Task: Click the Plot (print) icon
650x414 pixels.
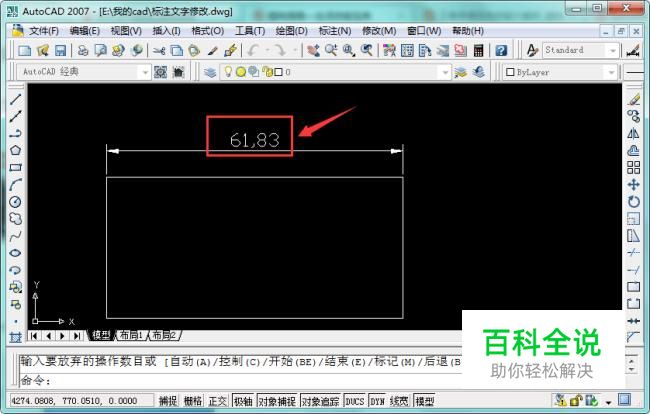Action: pos(82,51)
